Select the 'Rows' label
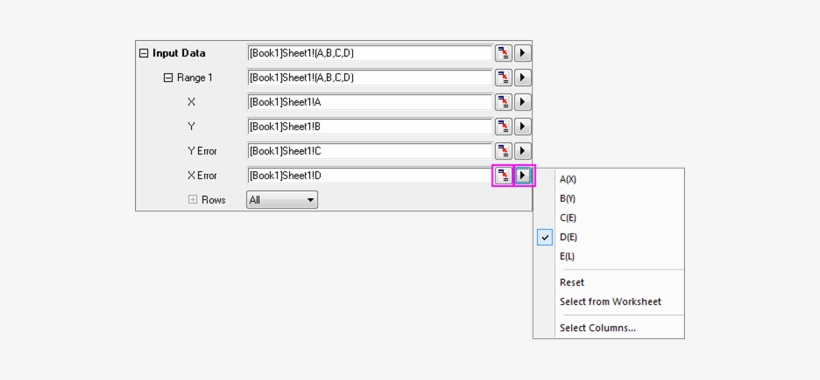 tap(213, 200)
